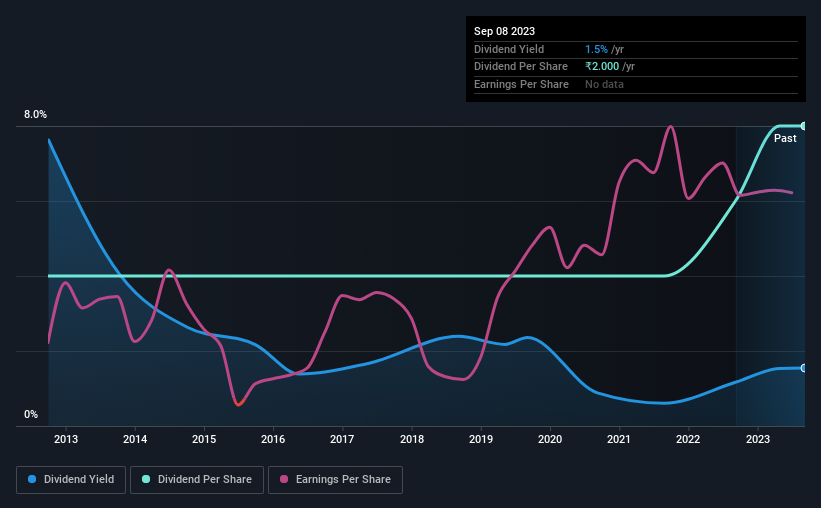Click the Dividend Per Share endpoint marker

[804, 126]
